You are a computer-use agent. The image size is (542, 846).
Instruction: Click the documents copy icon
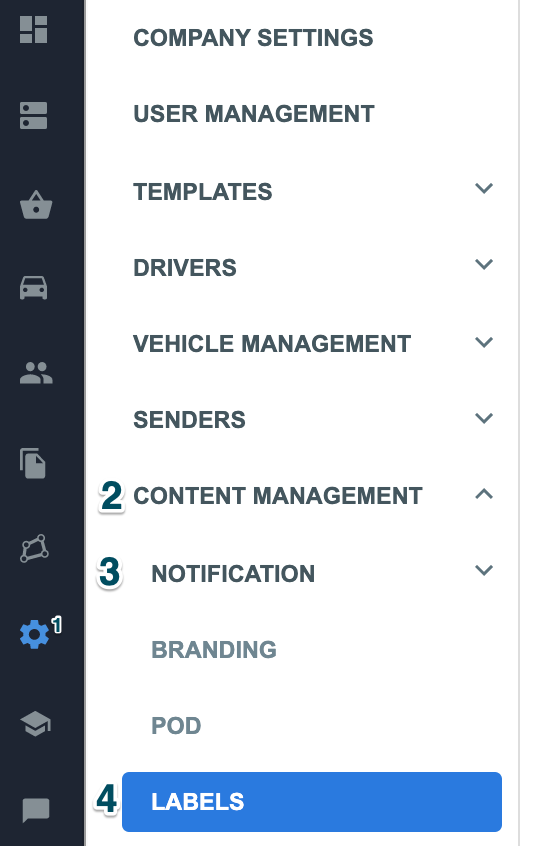(x=33, y=463)
